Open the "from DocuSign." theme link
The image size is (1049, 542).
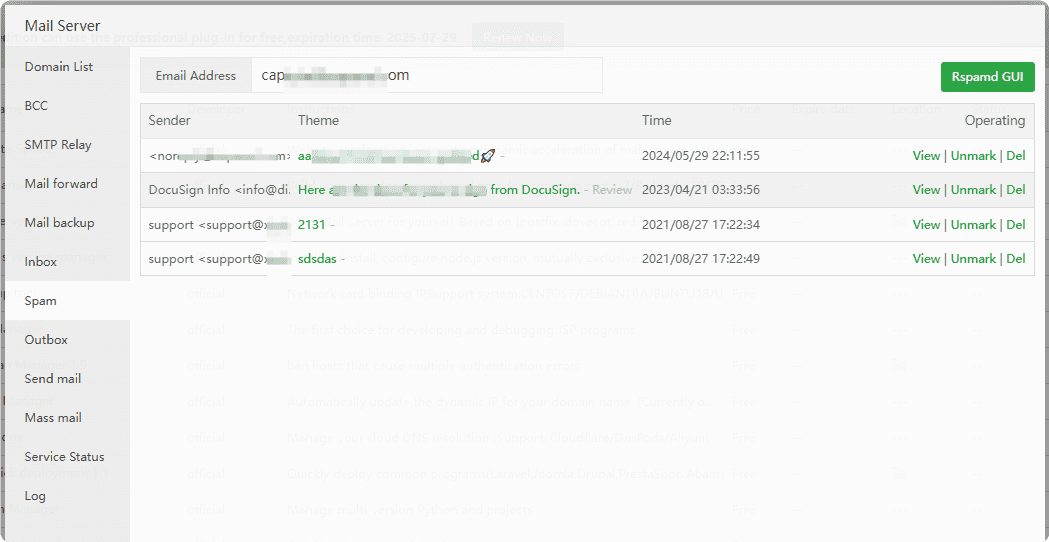535,190
